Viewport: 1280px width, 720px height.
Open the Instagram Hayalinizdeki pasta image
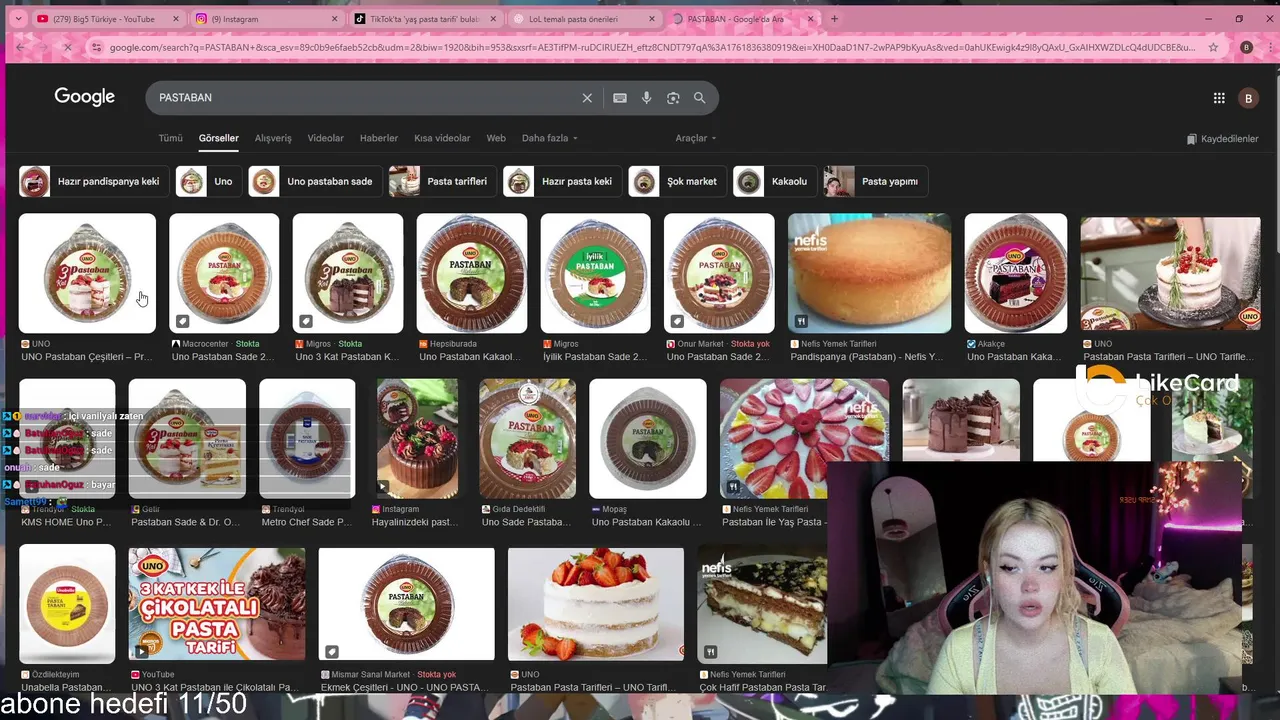point(417,438)
